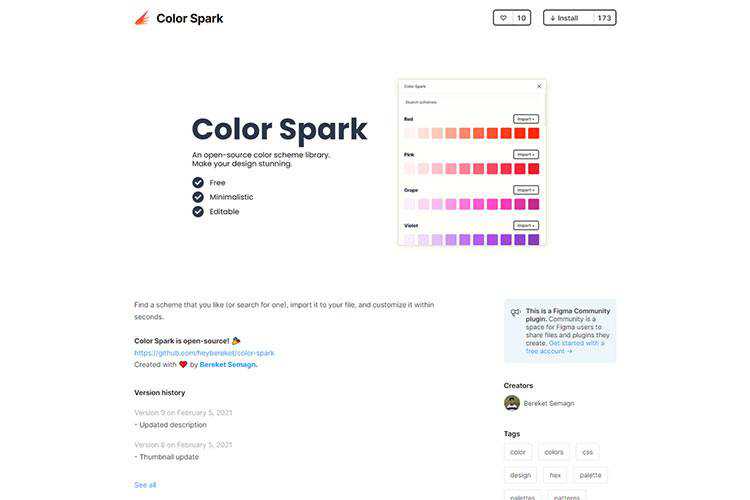
Task: Open the GitHub color-spark repository link
Action: coord(204,353)
